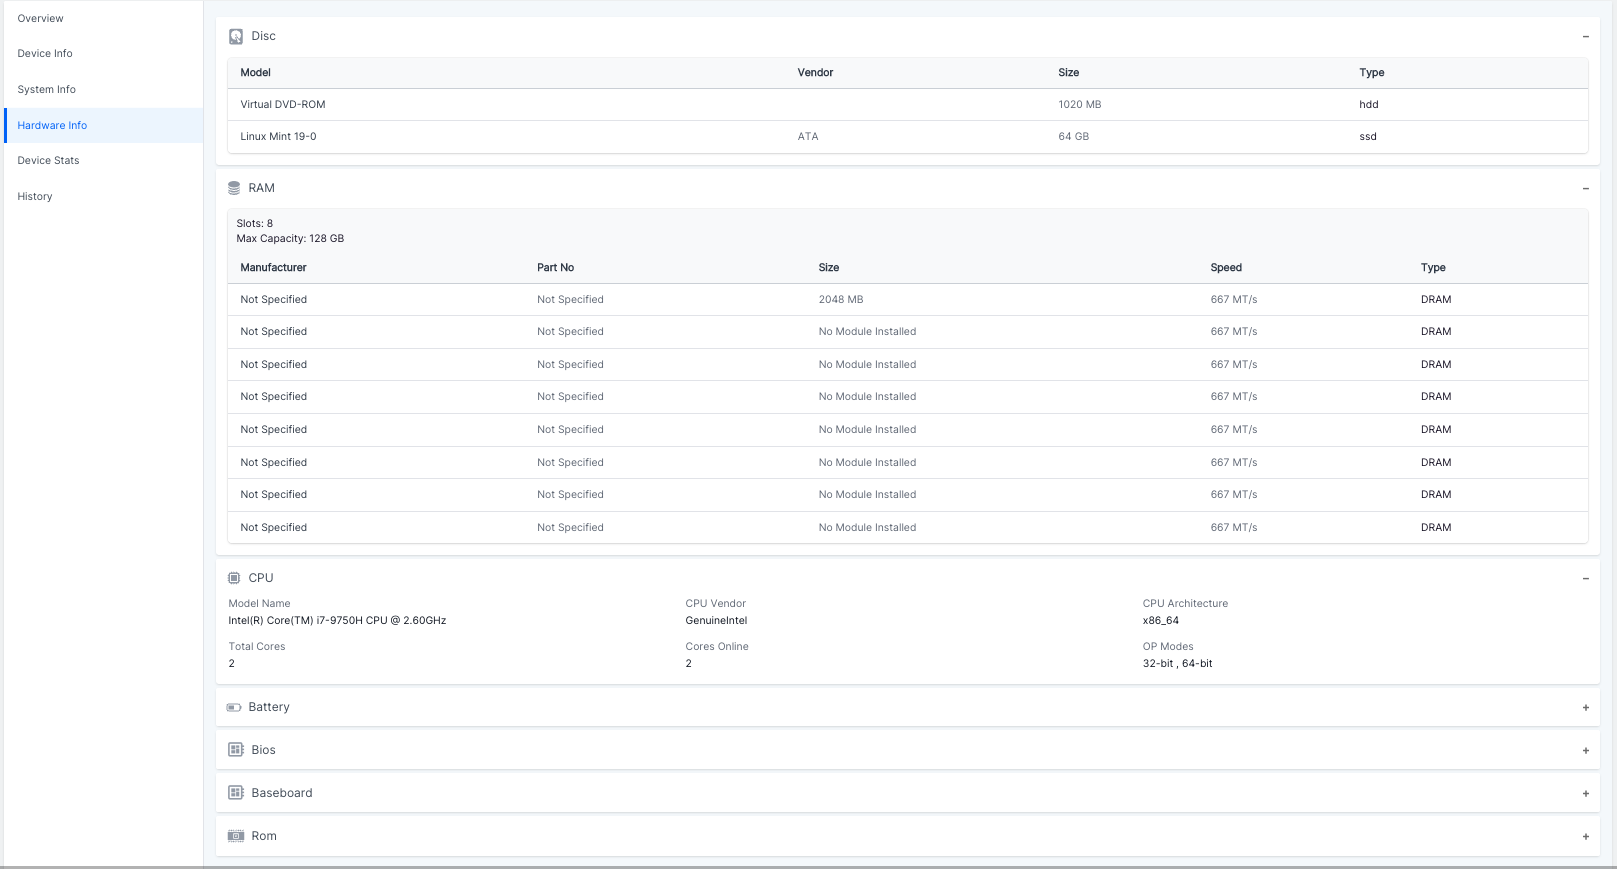The image size is (1617, 869).
Task: Expand the Rom section
Action: pos(1585,837)
